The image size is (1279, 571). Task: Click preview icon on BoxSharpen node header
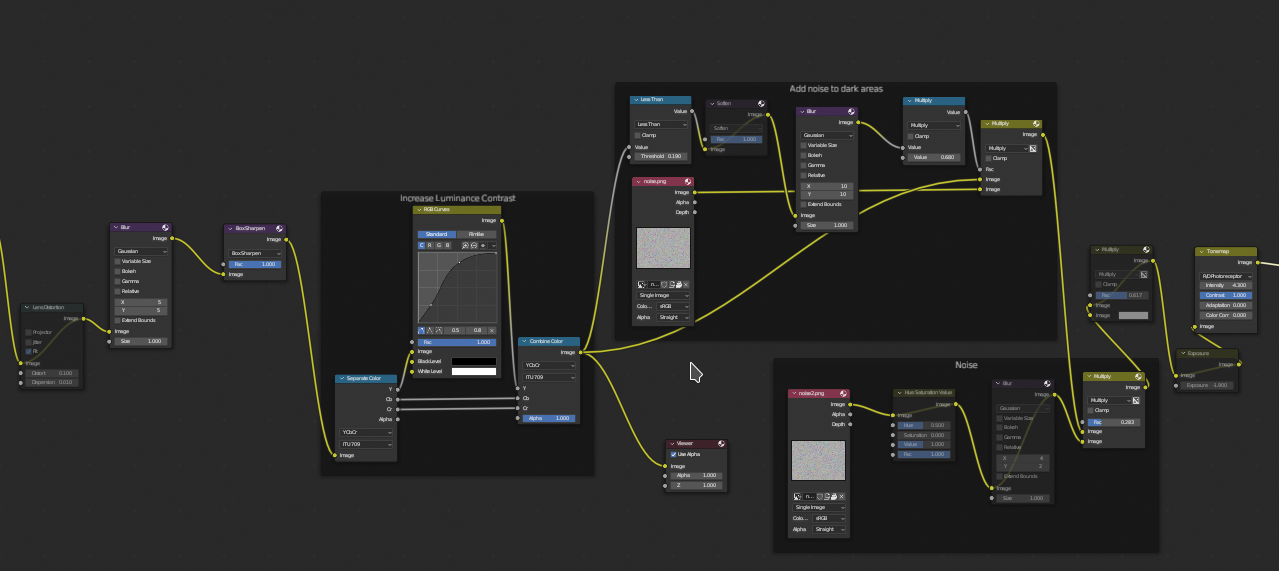pos(279,229)
